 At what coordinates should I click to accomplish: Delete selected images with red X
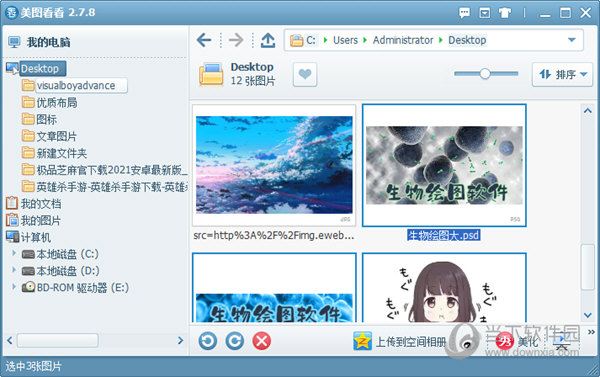click(x=262, y=341)
